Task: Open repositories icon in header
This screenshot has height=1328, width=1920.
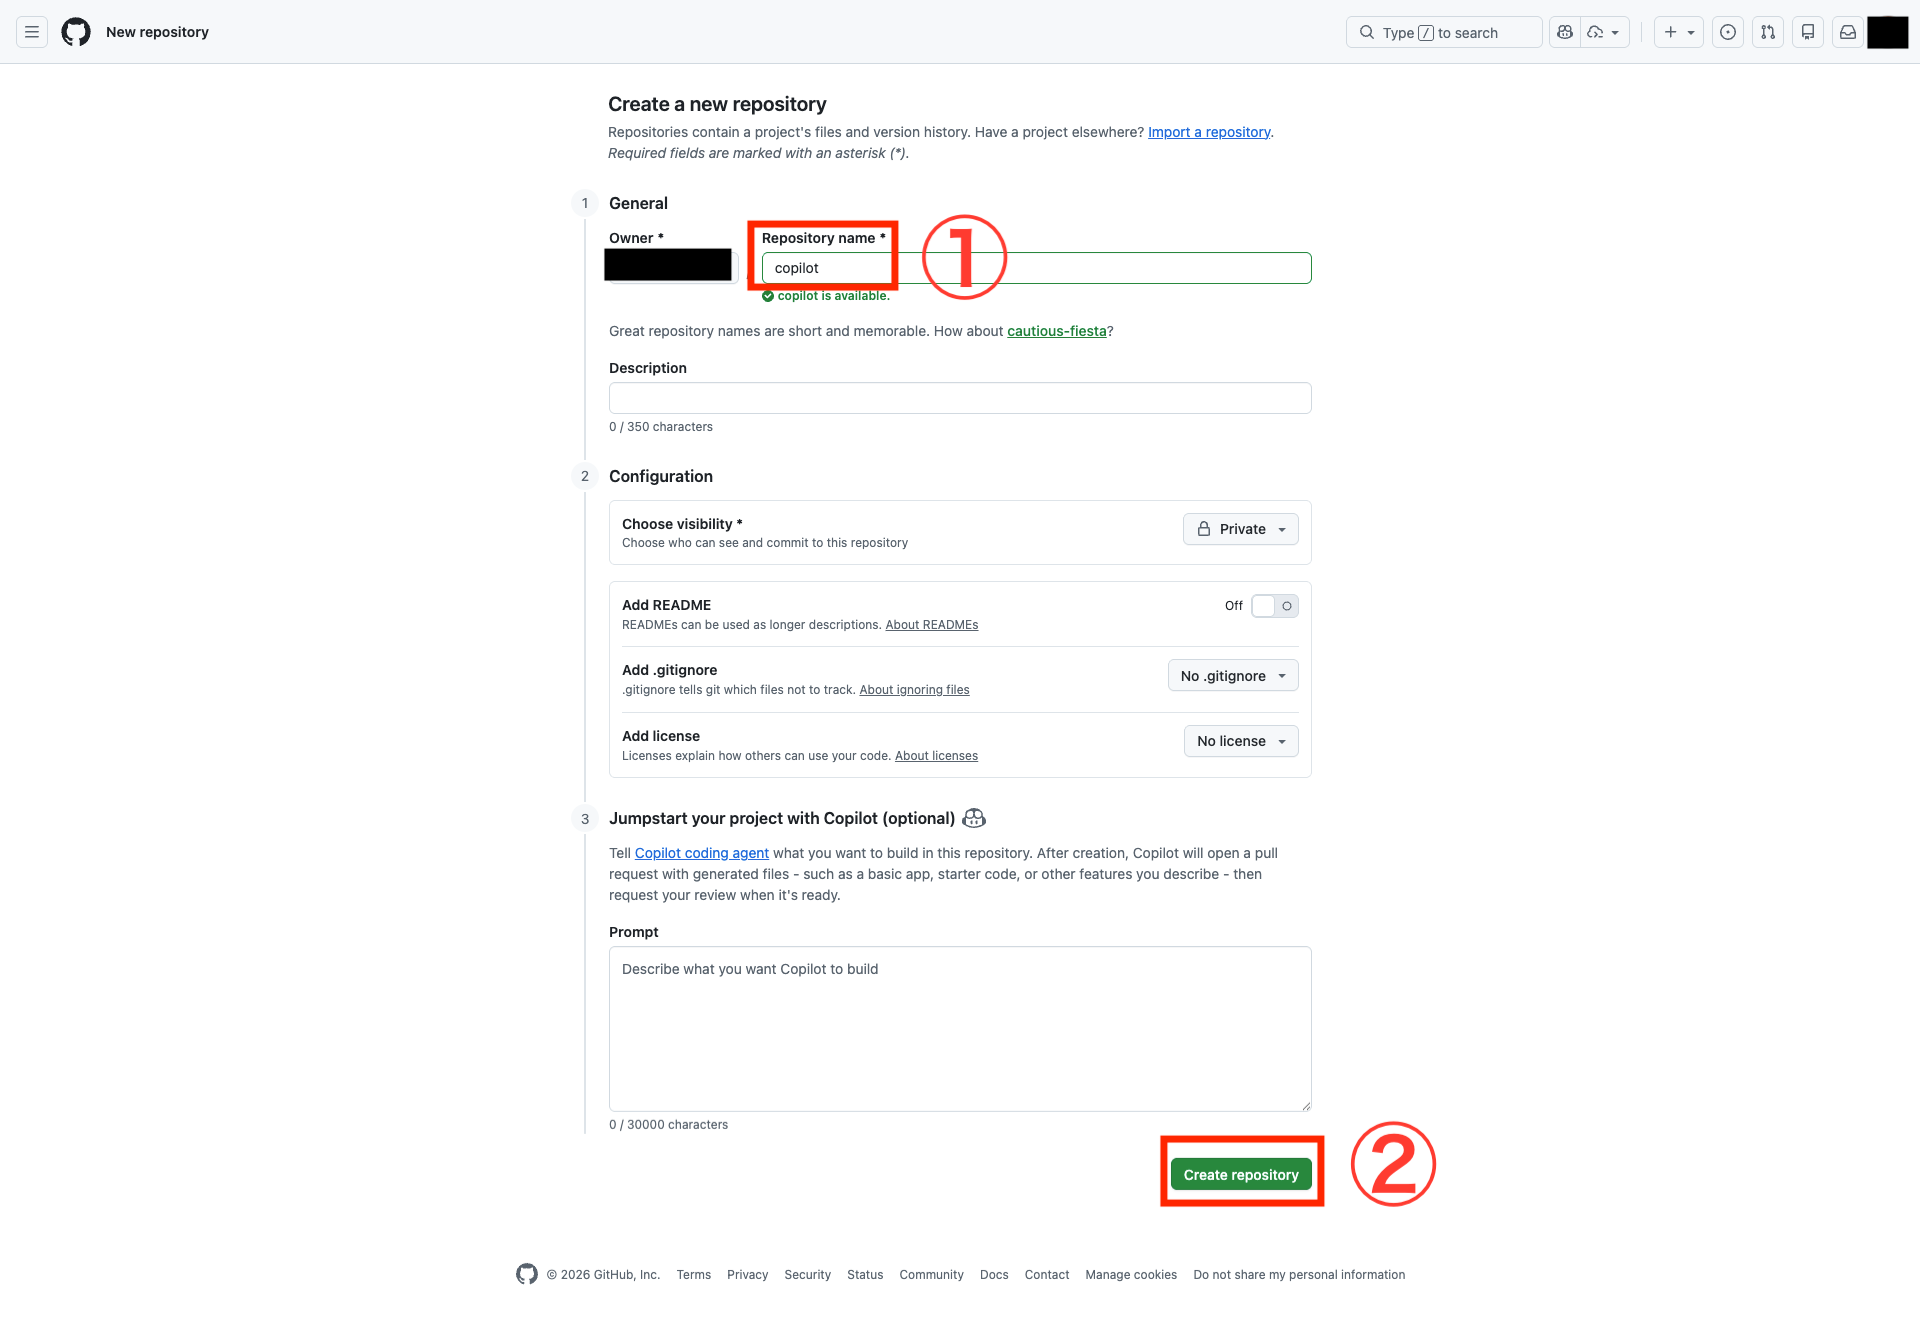Action: point(1807,32)
